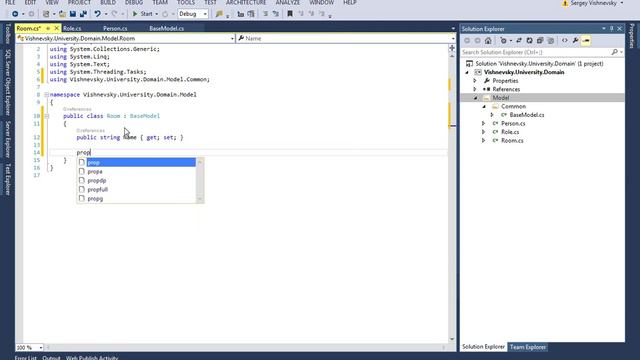This screenshot has width=640, height=360.
Task: Undo the last edit via toolbar
Action: click(x=98, y=14)
